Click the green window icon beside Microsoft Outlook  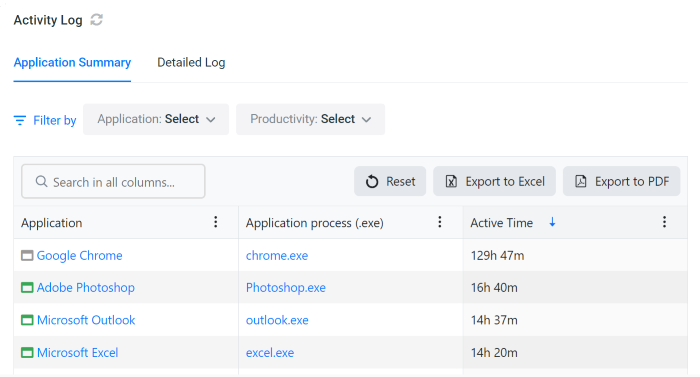click(27, 320)
